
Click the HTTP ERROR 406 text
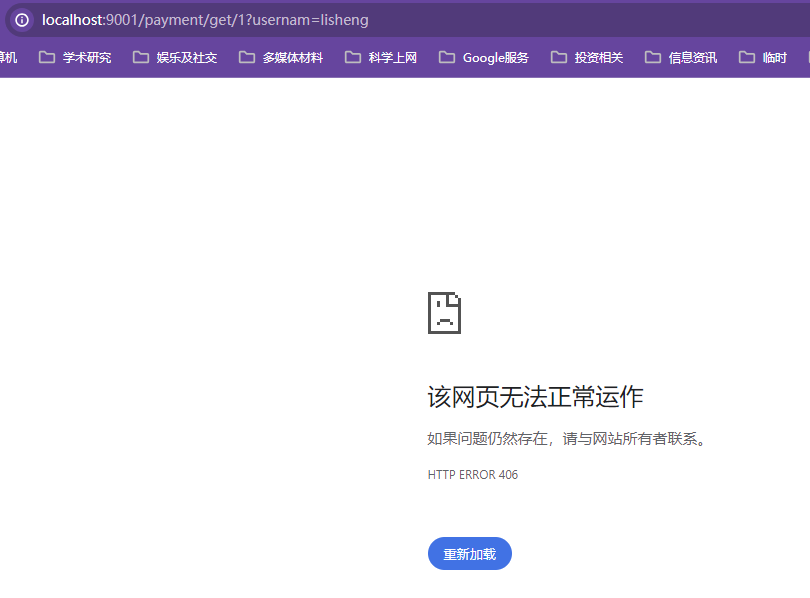pos(472,475)
